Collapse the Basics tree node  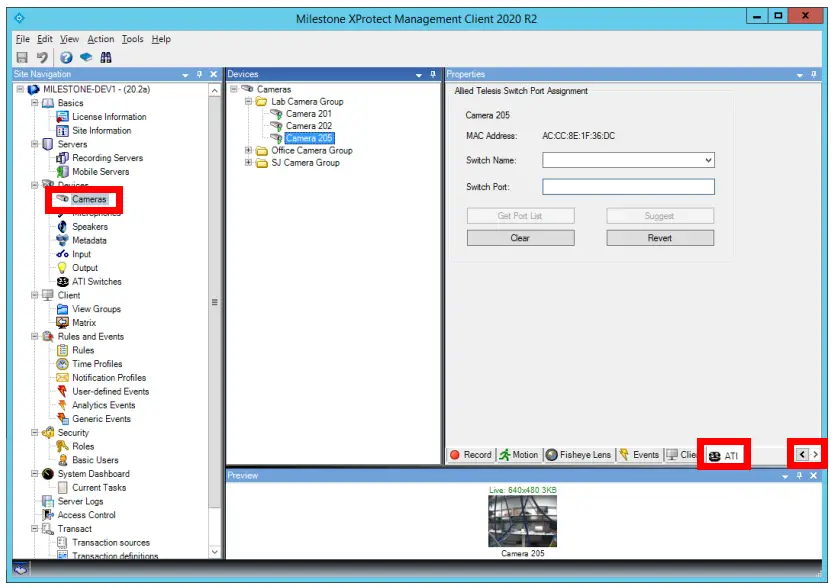pos(35,103)
